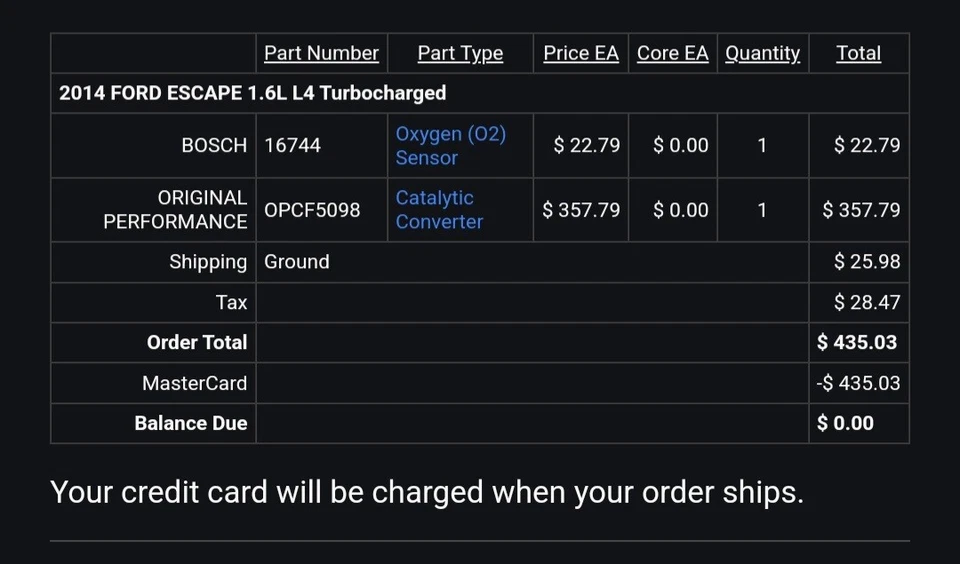Click the BOSCH brand name

pyautogui.click(x=214, y=145)
